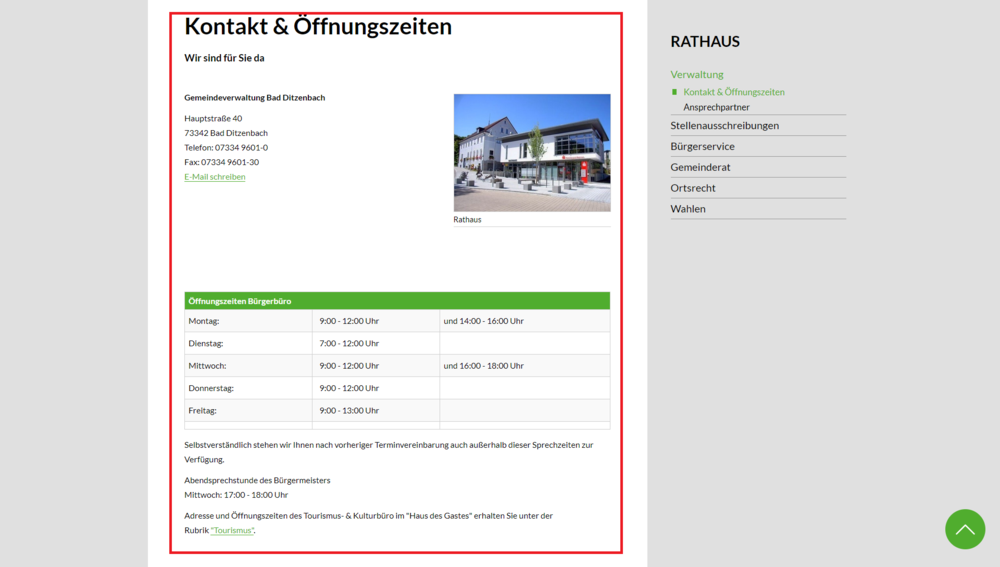
Task: Click the Kontakt & Öffnungszeiten page heading
Action: pyautogui.click(x=318, y=27)
